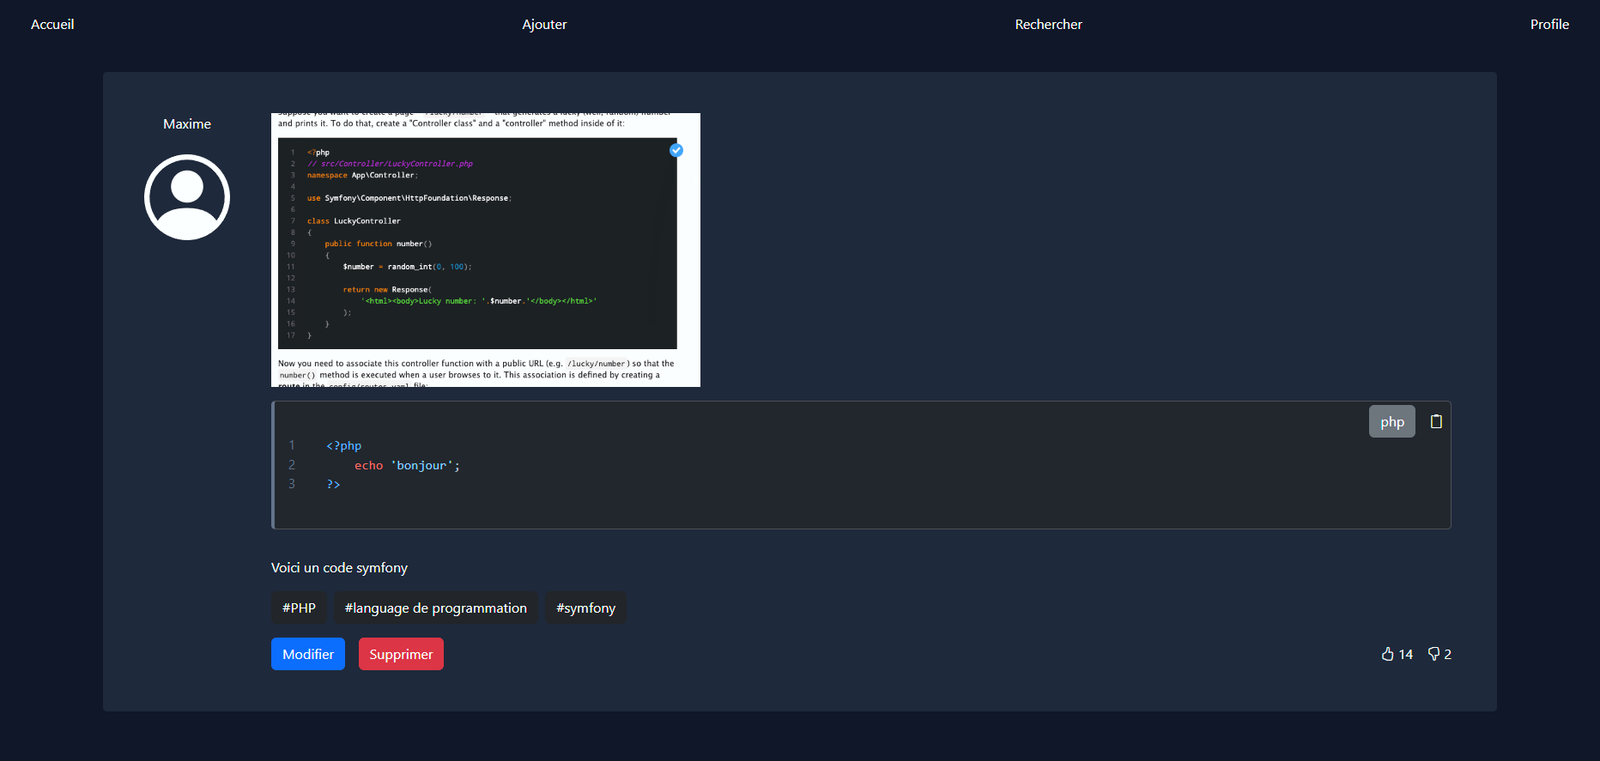Click the blue checkmark badge on screenshot
The width and height of the screenshot is (1600, 761).
click(676, 150)
